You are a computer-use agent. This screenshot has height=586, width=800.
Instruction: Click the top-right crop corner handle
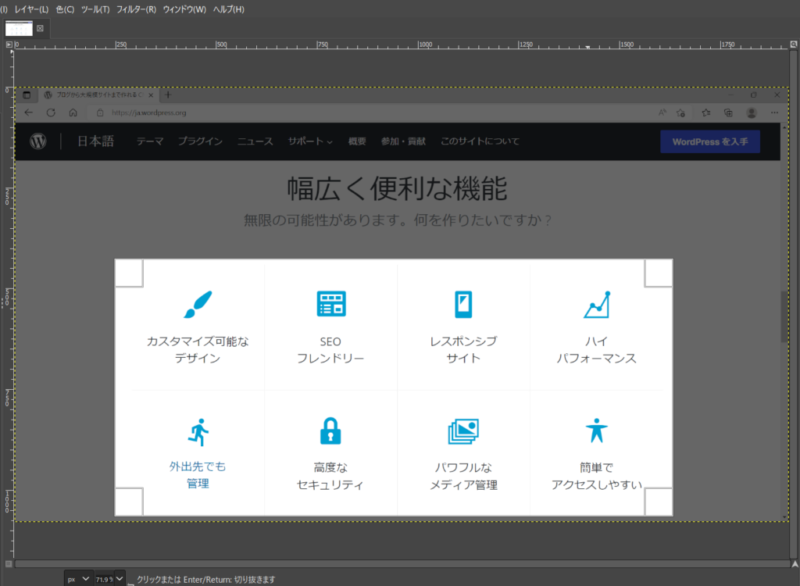click(x=658, y=273)
